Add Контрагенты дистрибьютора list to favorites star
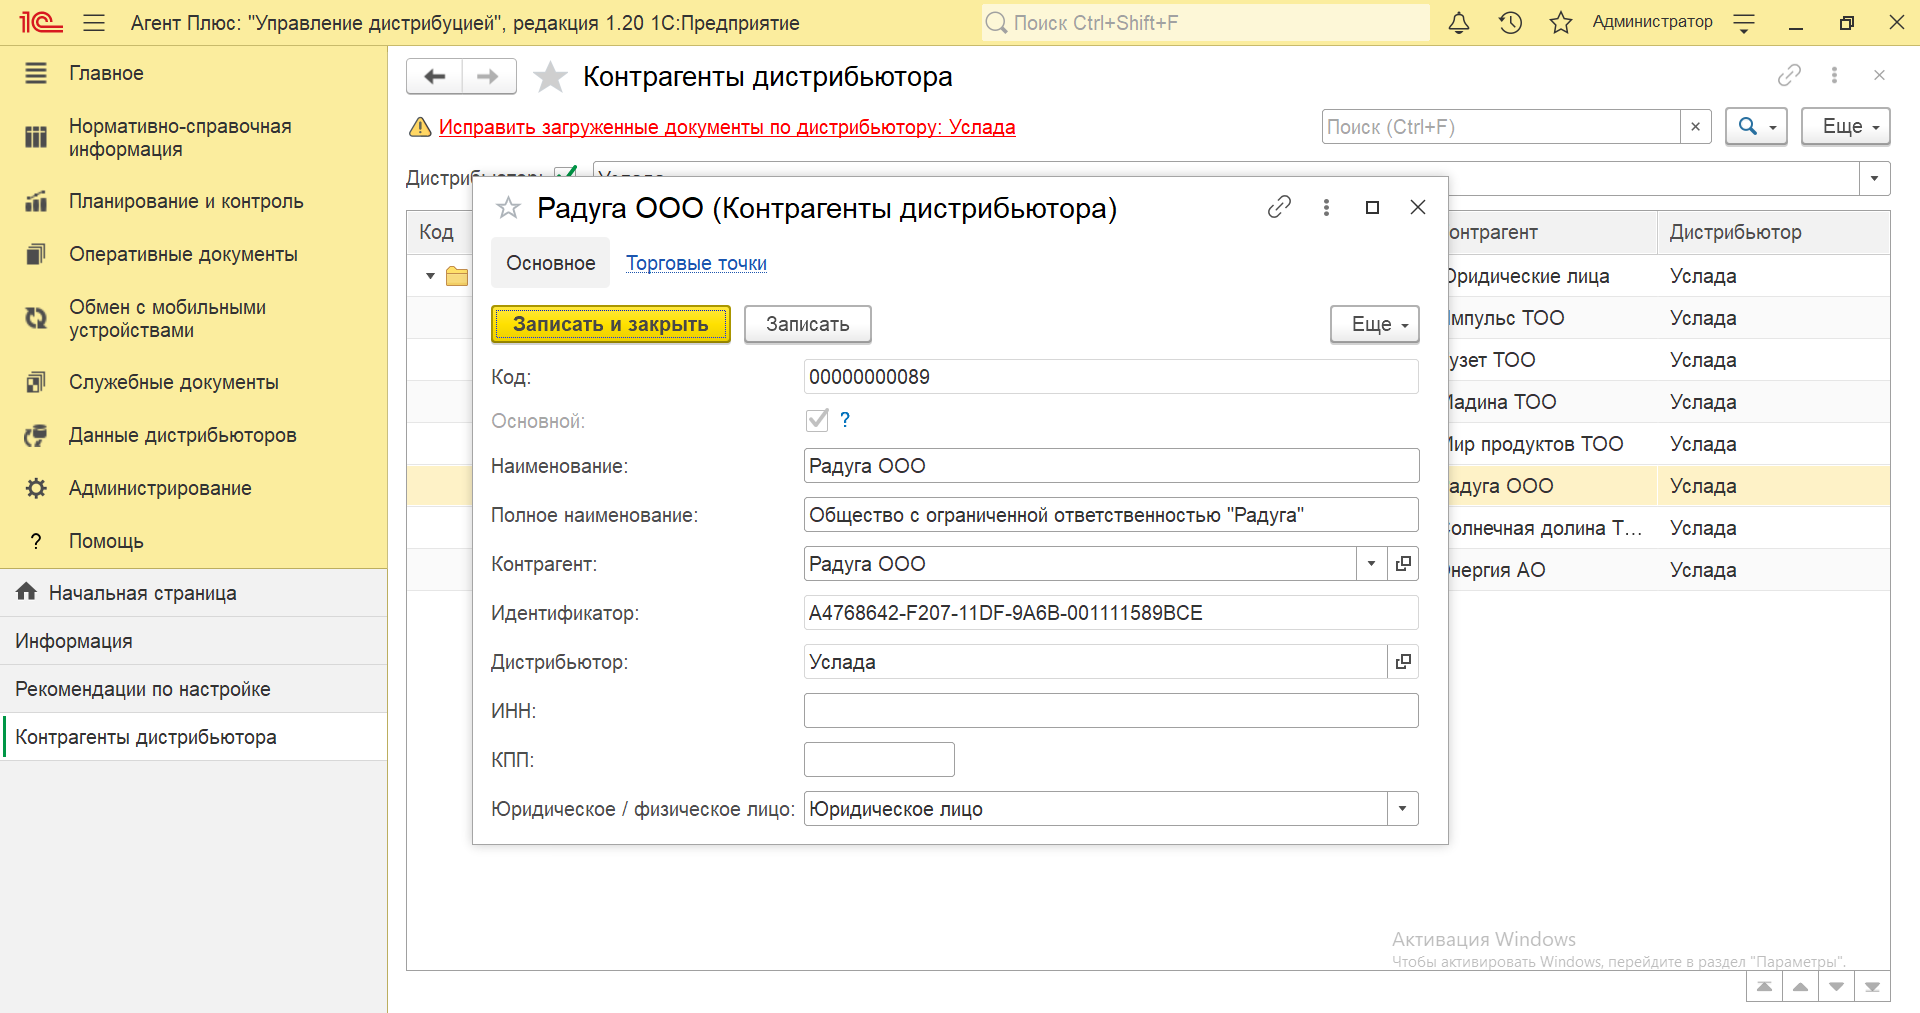This screenshot has height=1013, width=1920. 550,77
